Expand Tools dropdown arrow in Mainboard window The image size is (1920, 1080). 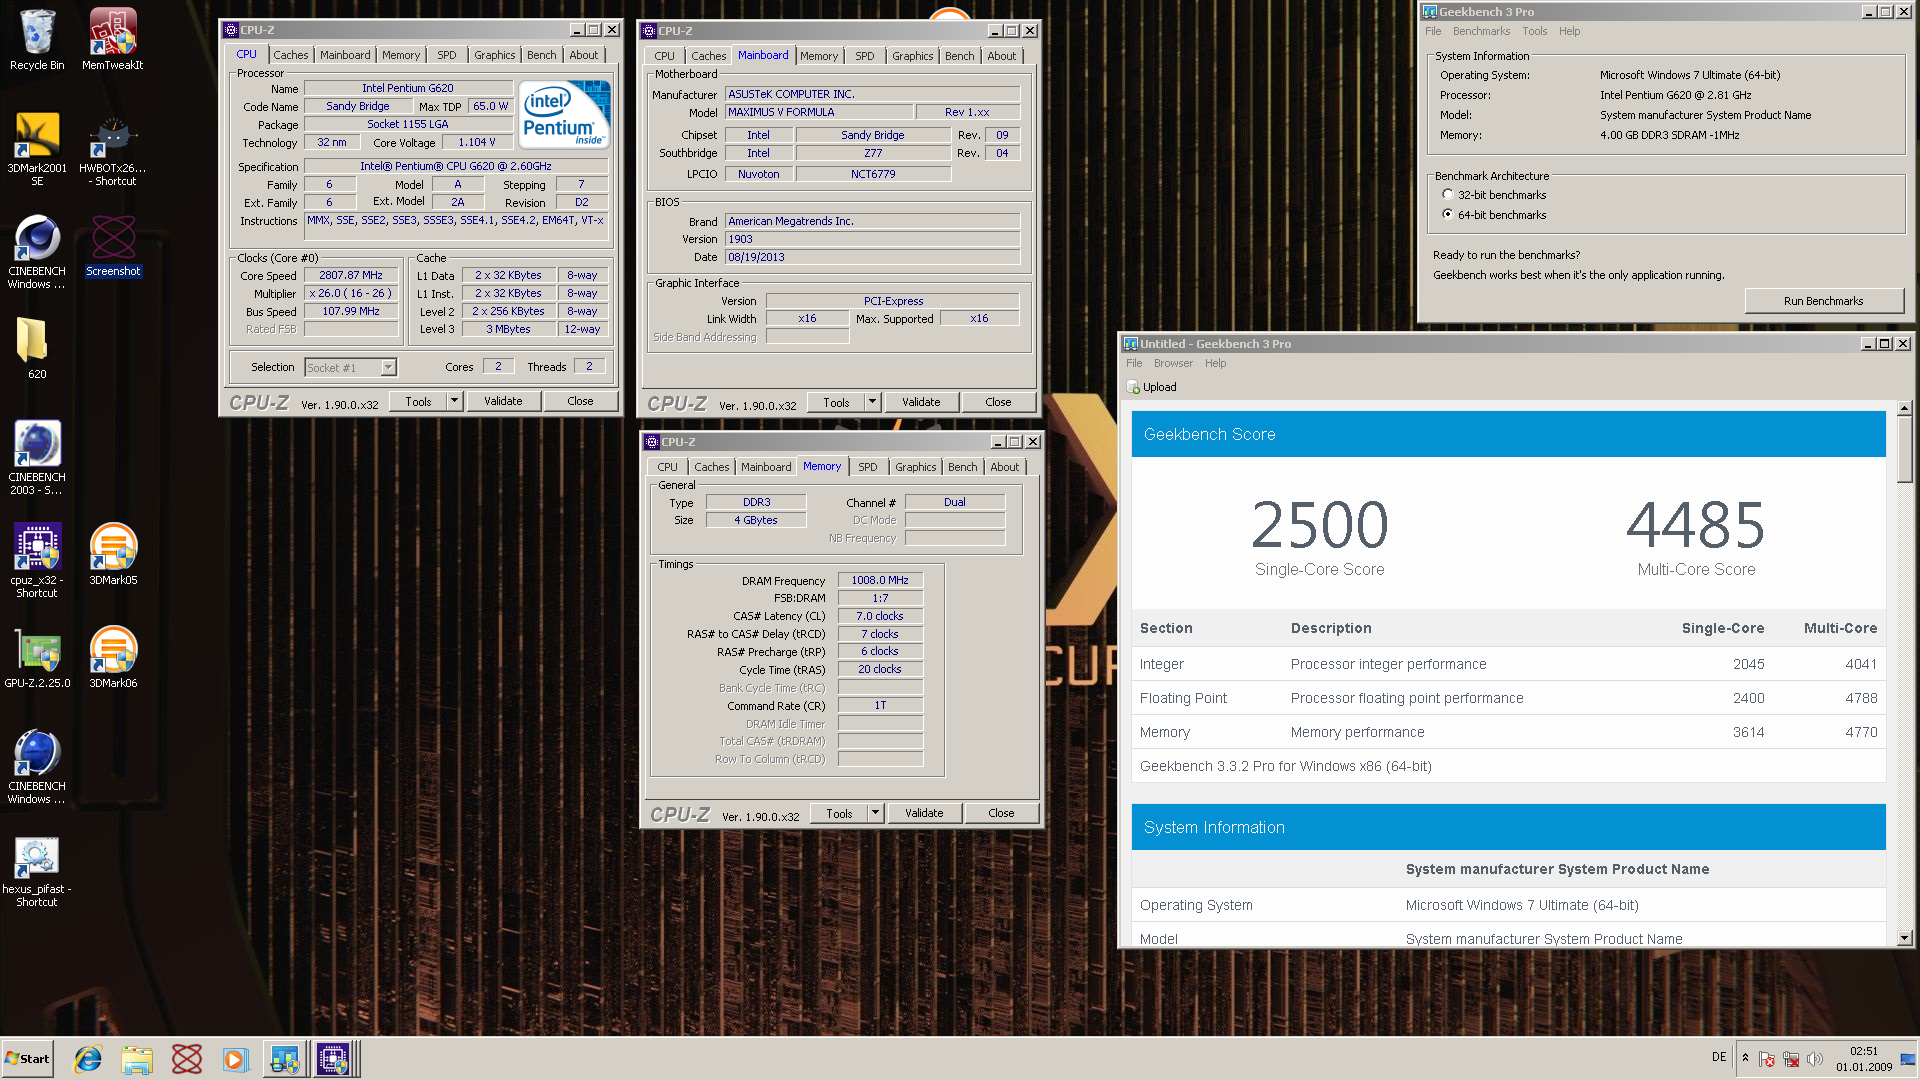pos(872,403)
